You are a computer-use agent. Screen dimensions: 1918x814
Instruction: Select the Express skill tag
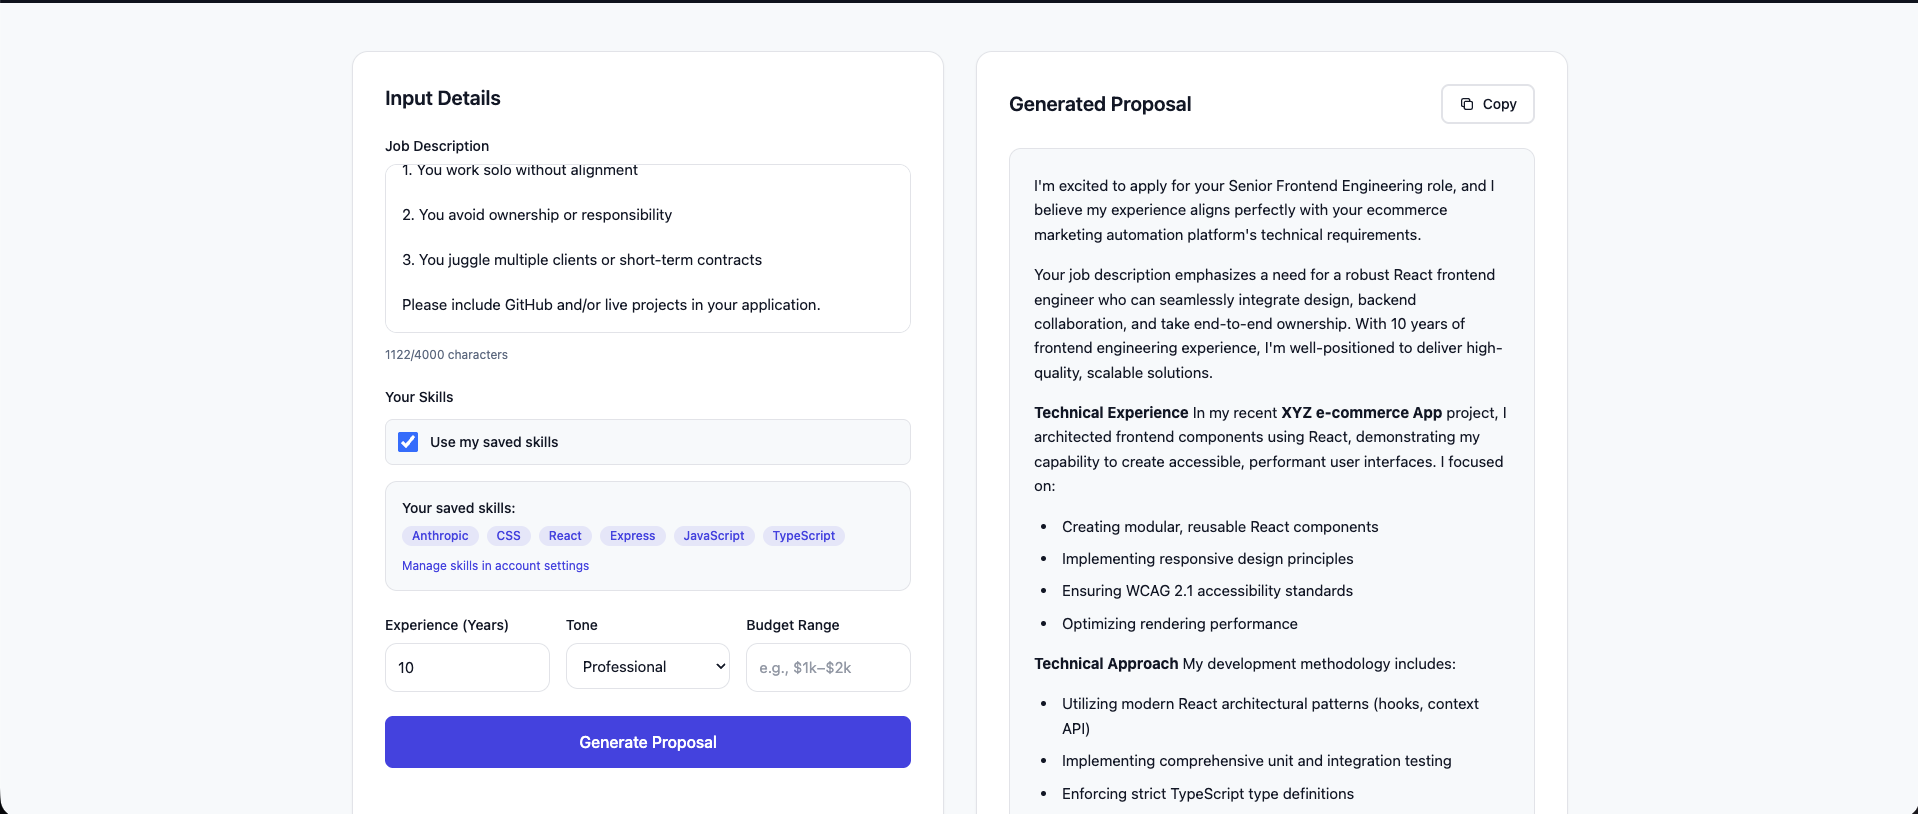pos(632,536)
